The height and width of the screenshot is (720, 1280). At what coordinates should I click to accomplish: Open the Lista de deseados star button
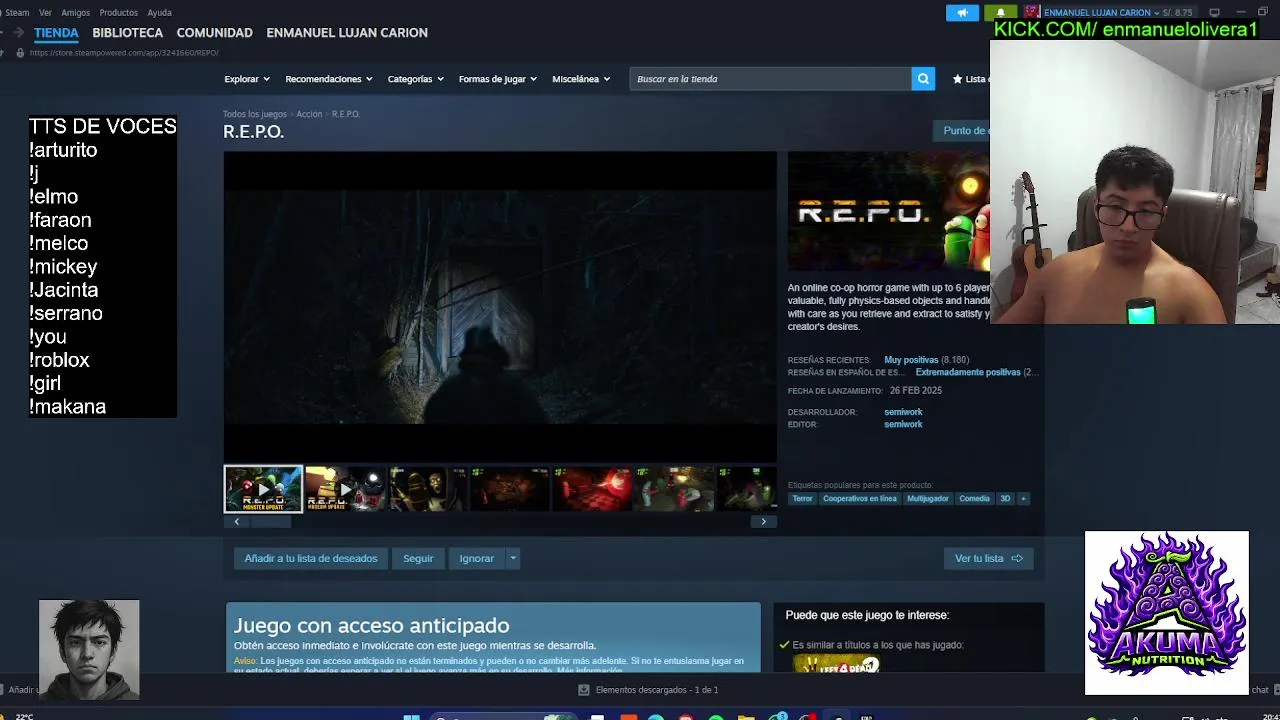point(971,79)
